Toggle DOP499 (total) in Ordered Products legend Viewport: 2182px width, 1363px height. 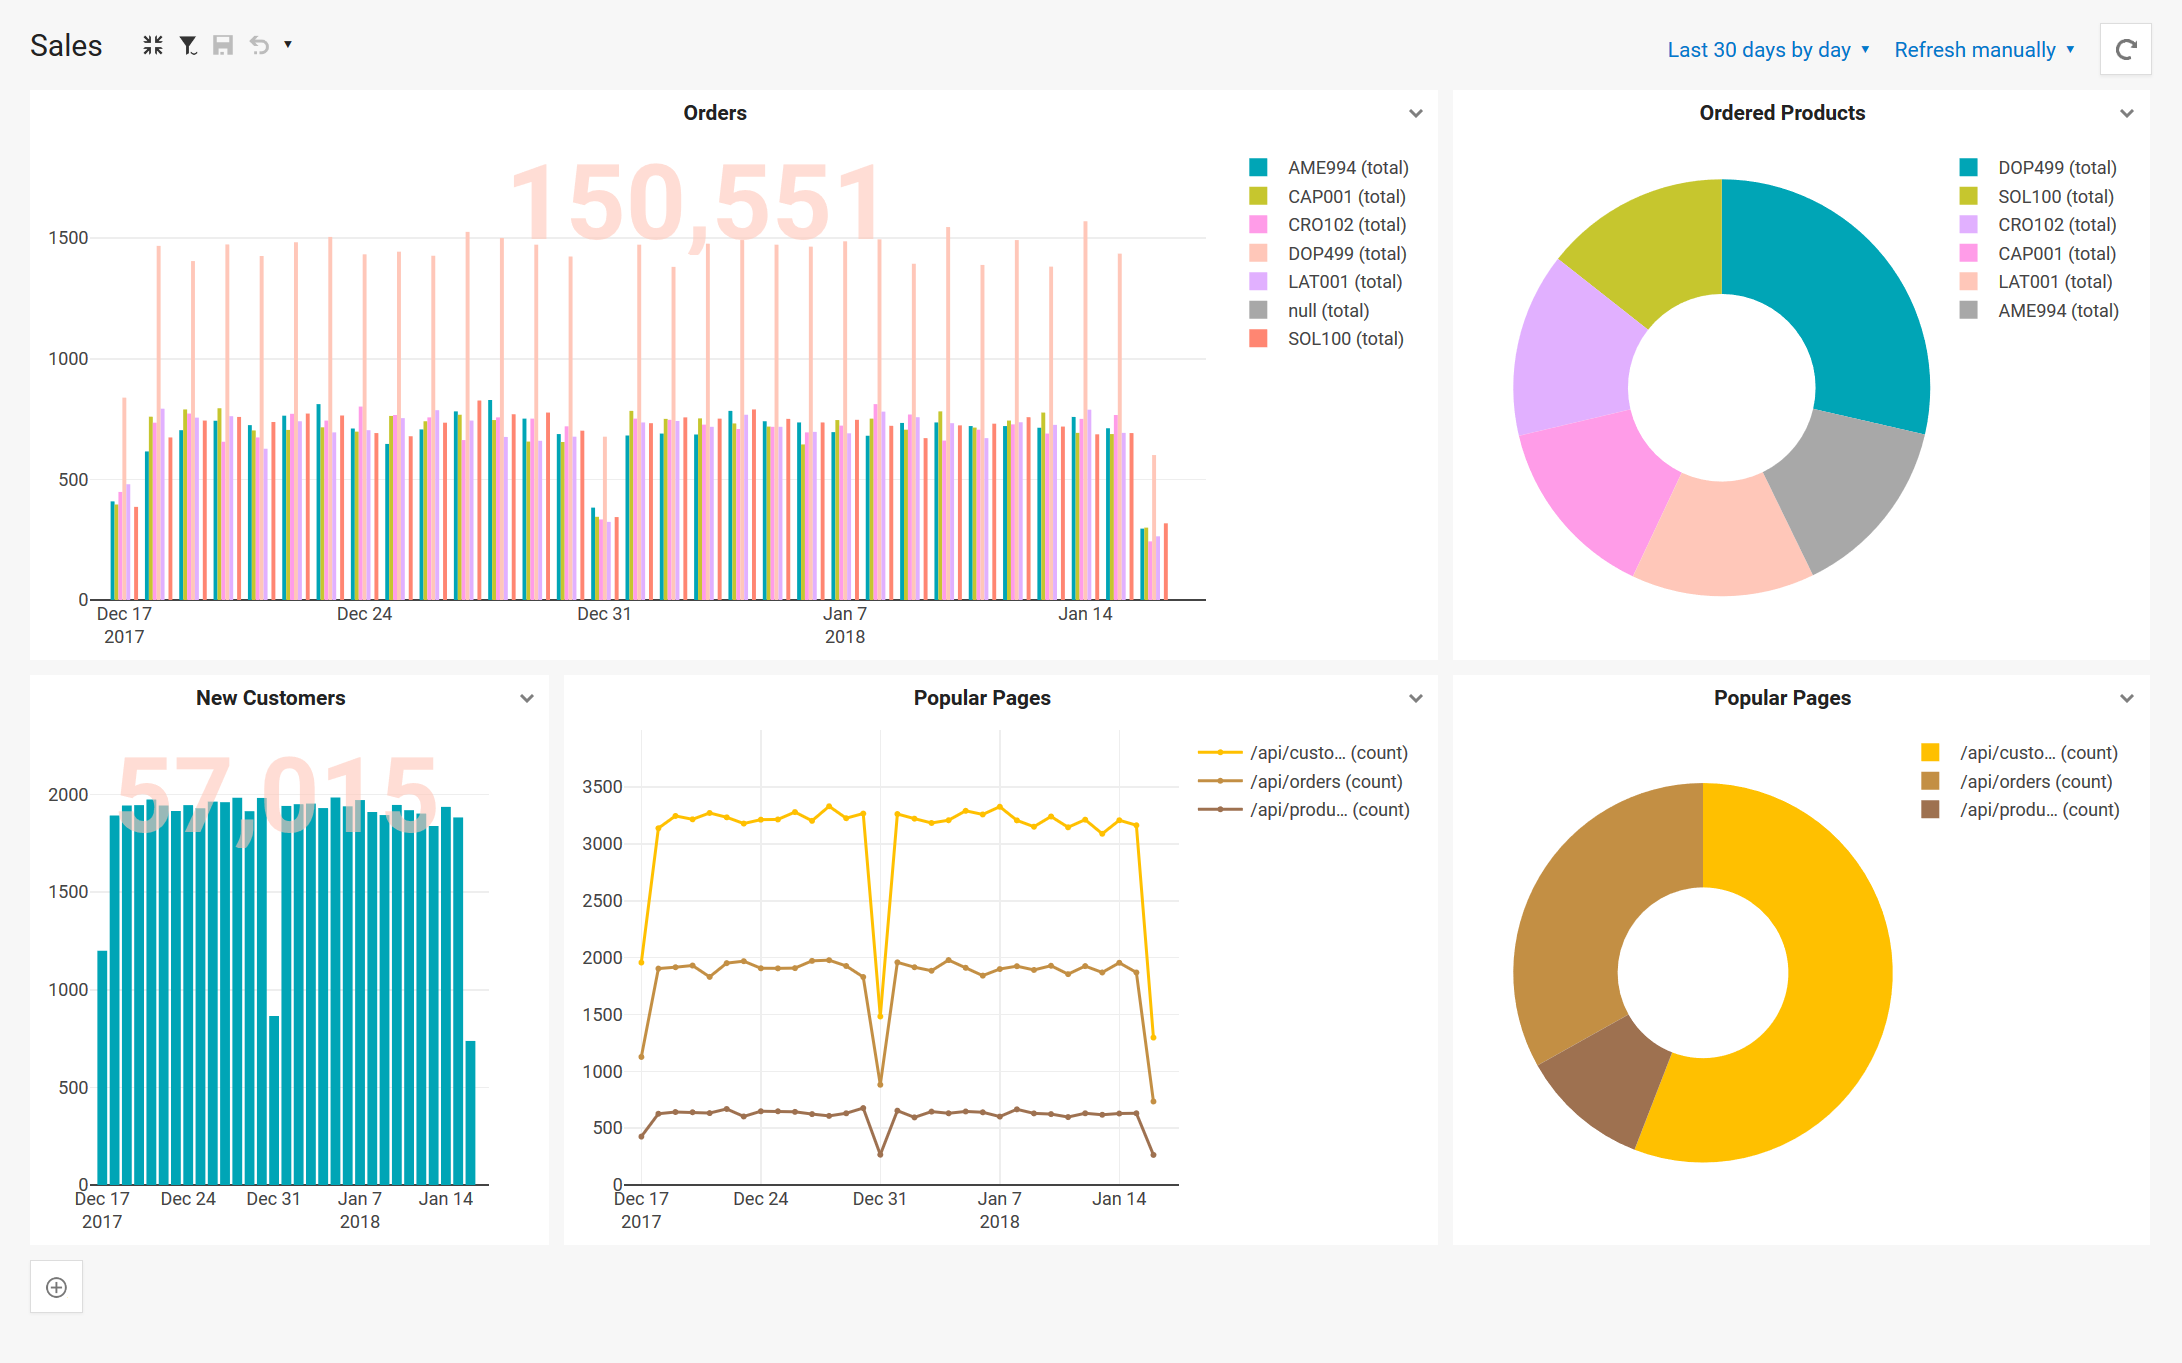point(2038,168)
